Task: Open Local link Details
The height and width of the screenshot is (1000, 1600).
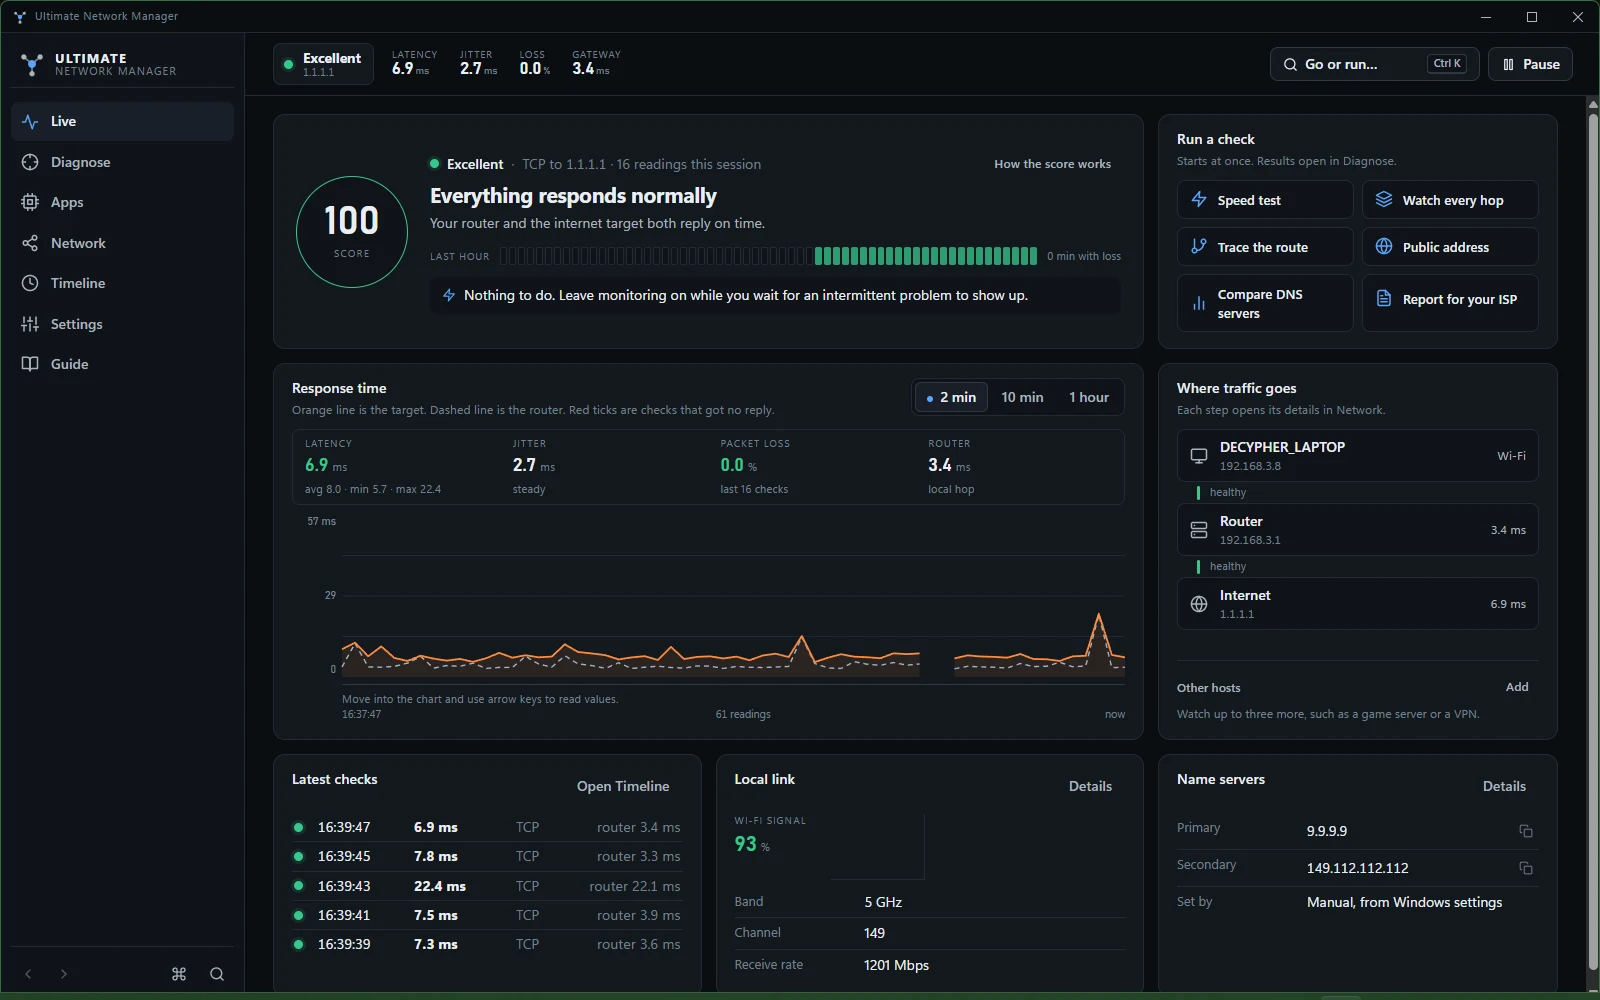Action: 1090,786
